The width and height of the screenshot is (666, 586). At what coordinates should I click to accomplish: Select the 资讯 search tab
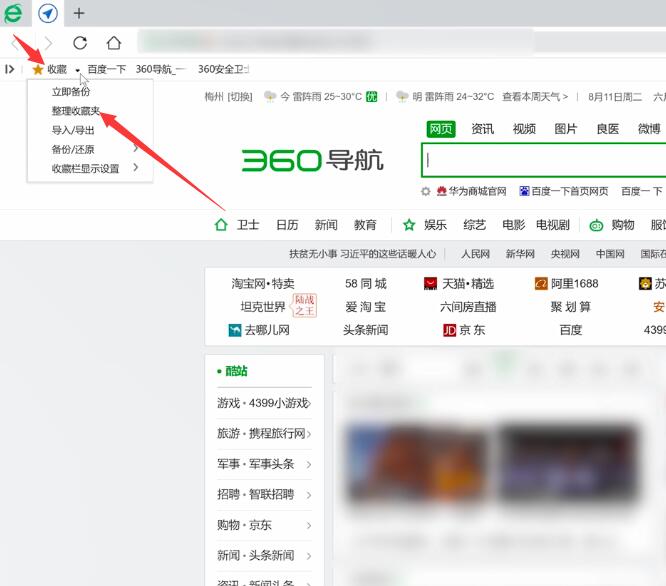483,129
